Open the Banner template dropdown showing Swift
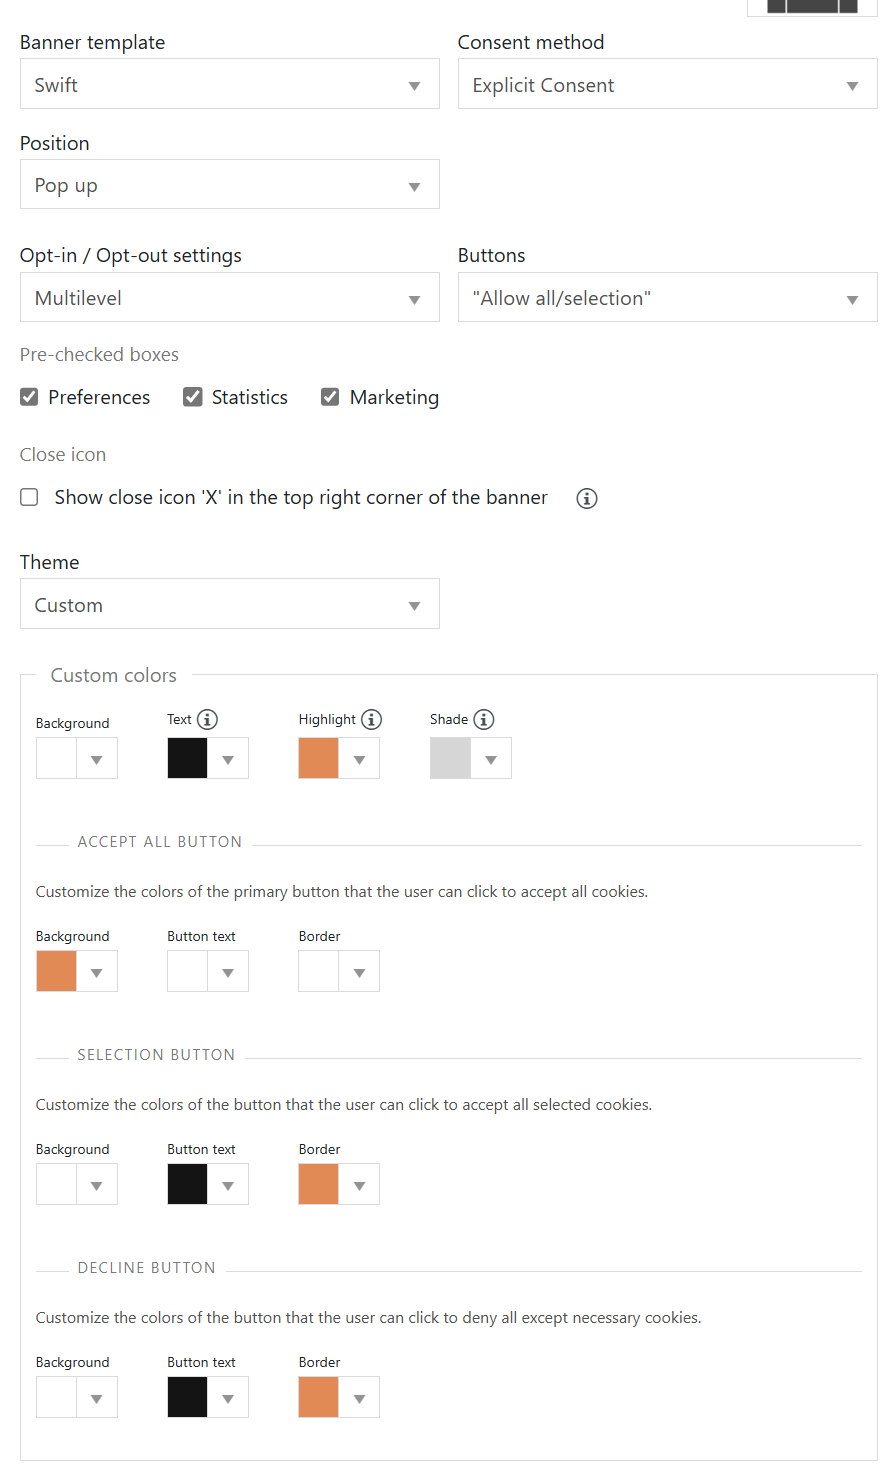Image resolution: width=896 pixels, height=1483 pixels. point(230,84)
